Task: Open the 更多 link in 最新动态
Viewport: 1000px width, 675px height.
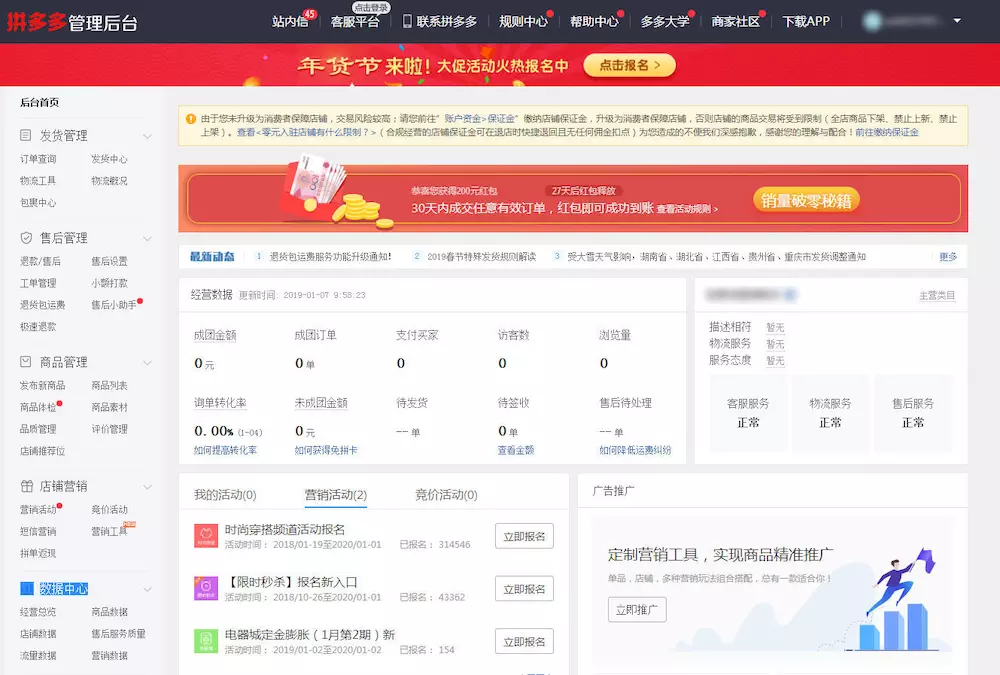Action: click(948, 257)
